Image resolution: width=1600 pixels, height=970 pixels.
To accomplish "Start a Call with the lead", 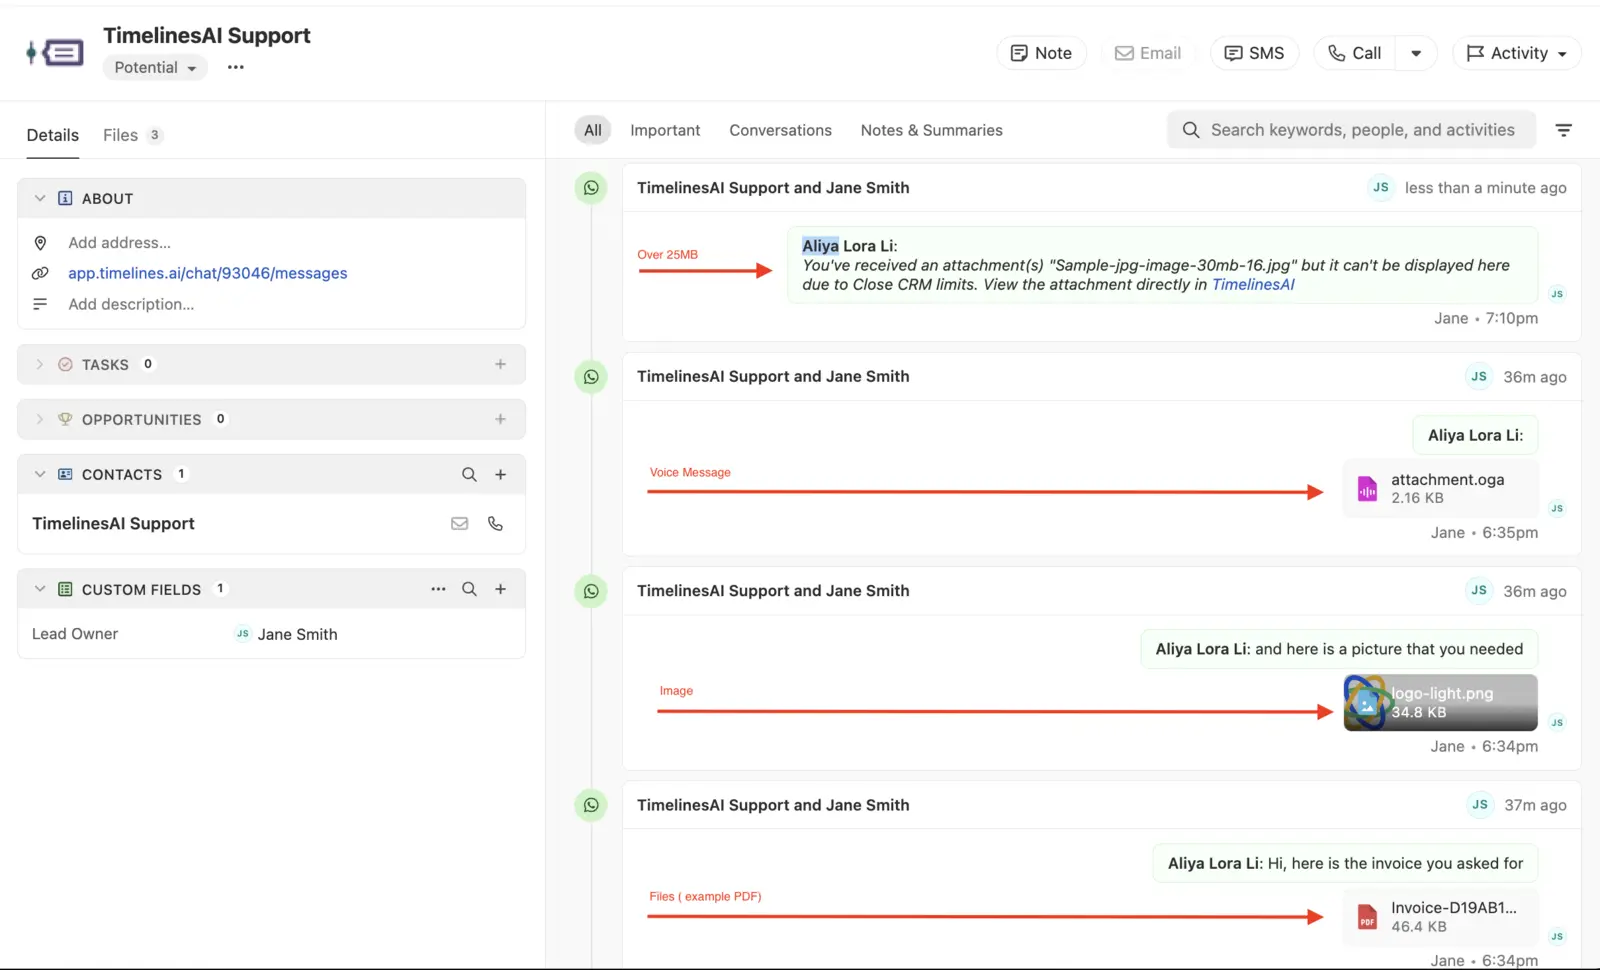I will (1355, 53).
